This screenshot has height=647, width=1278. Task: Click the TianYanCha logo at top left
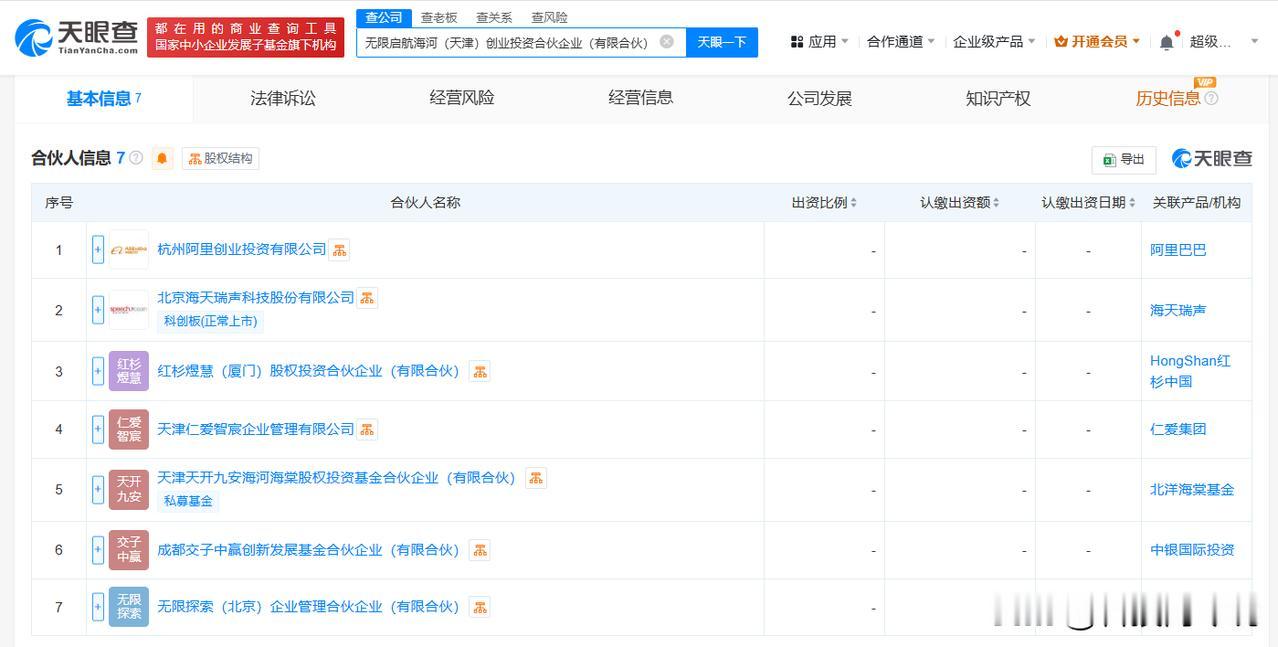77,37
